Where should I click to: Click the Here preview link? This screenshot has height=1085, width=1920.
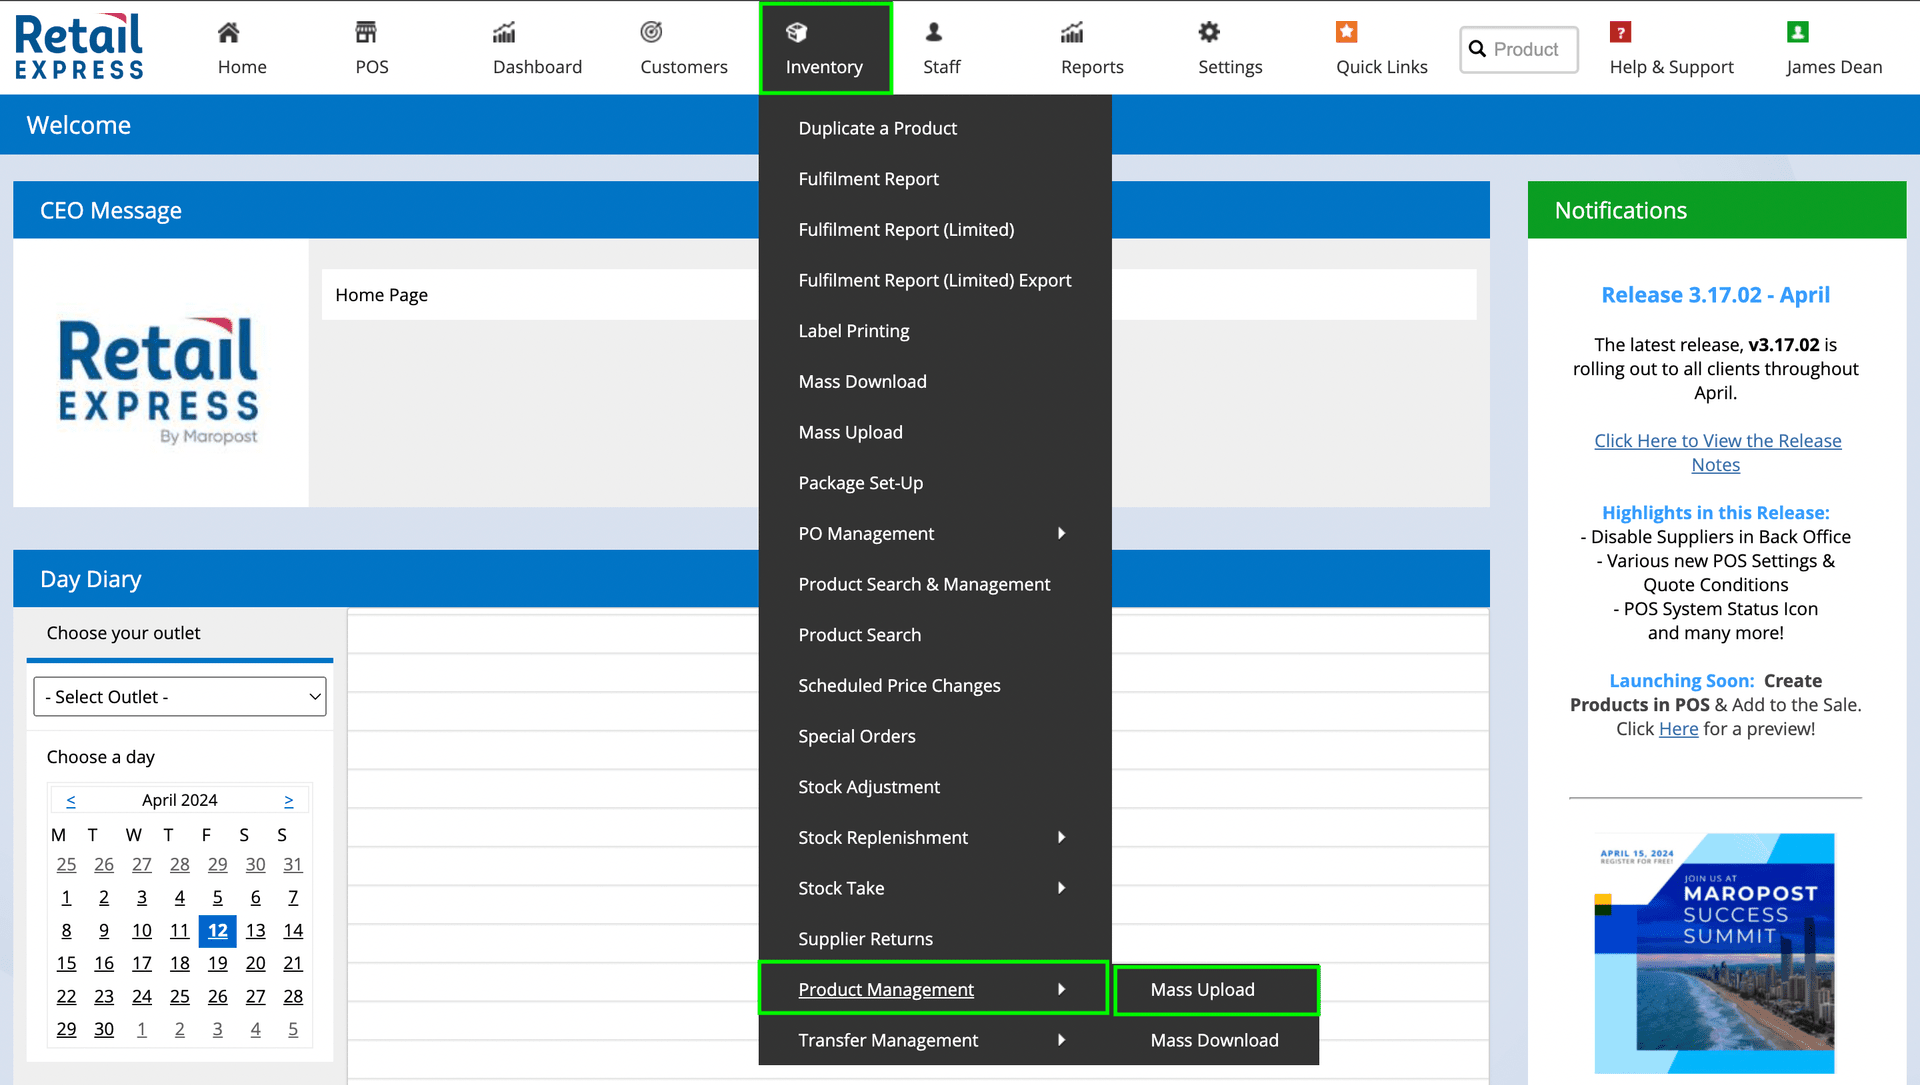click(1678, 729)
